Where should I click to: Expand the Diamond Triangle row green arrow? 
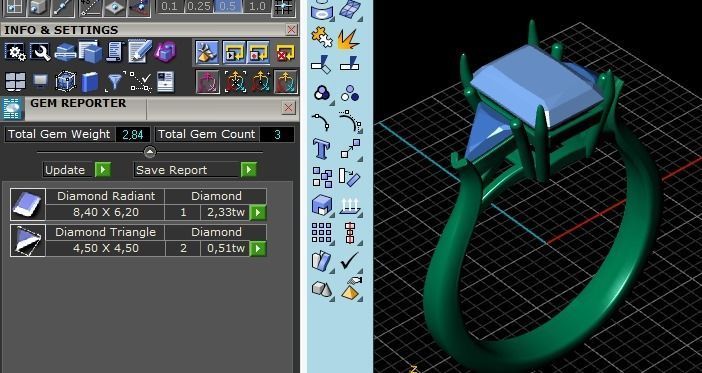click(258, 249)
